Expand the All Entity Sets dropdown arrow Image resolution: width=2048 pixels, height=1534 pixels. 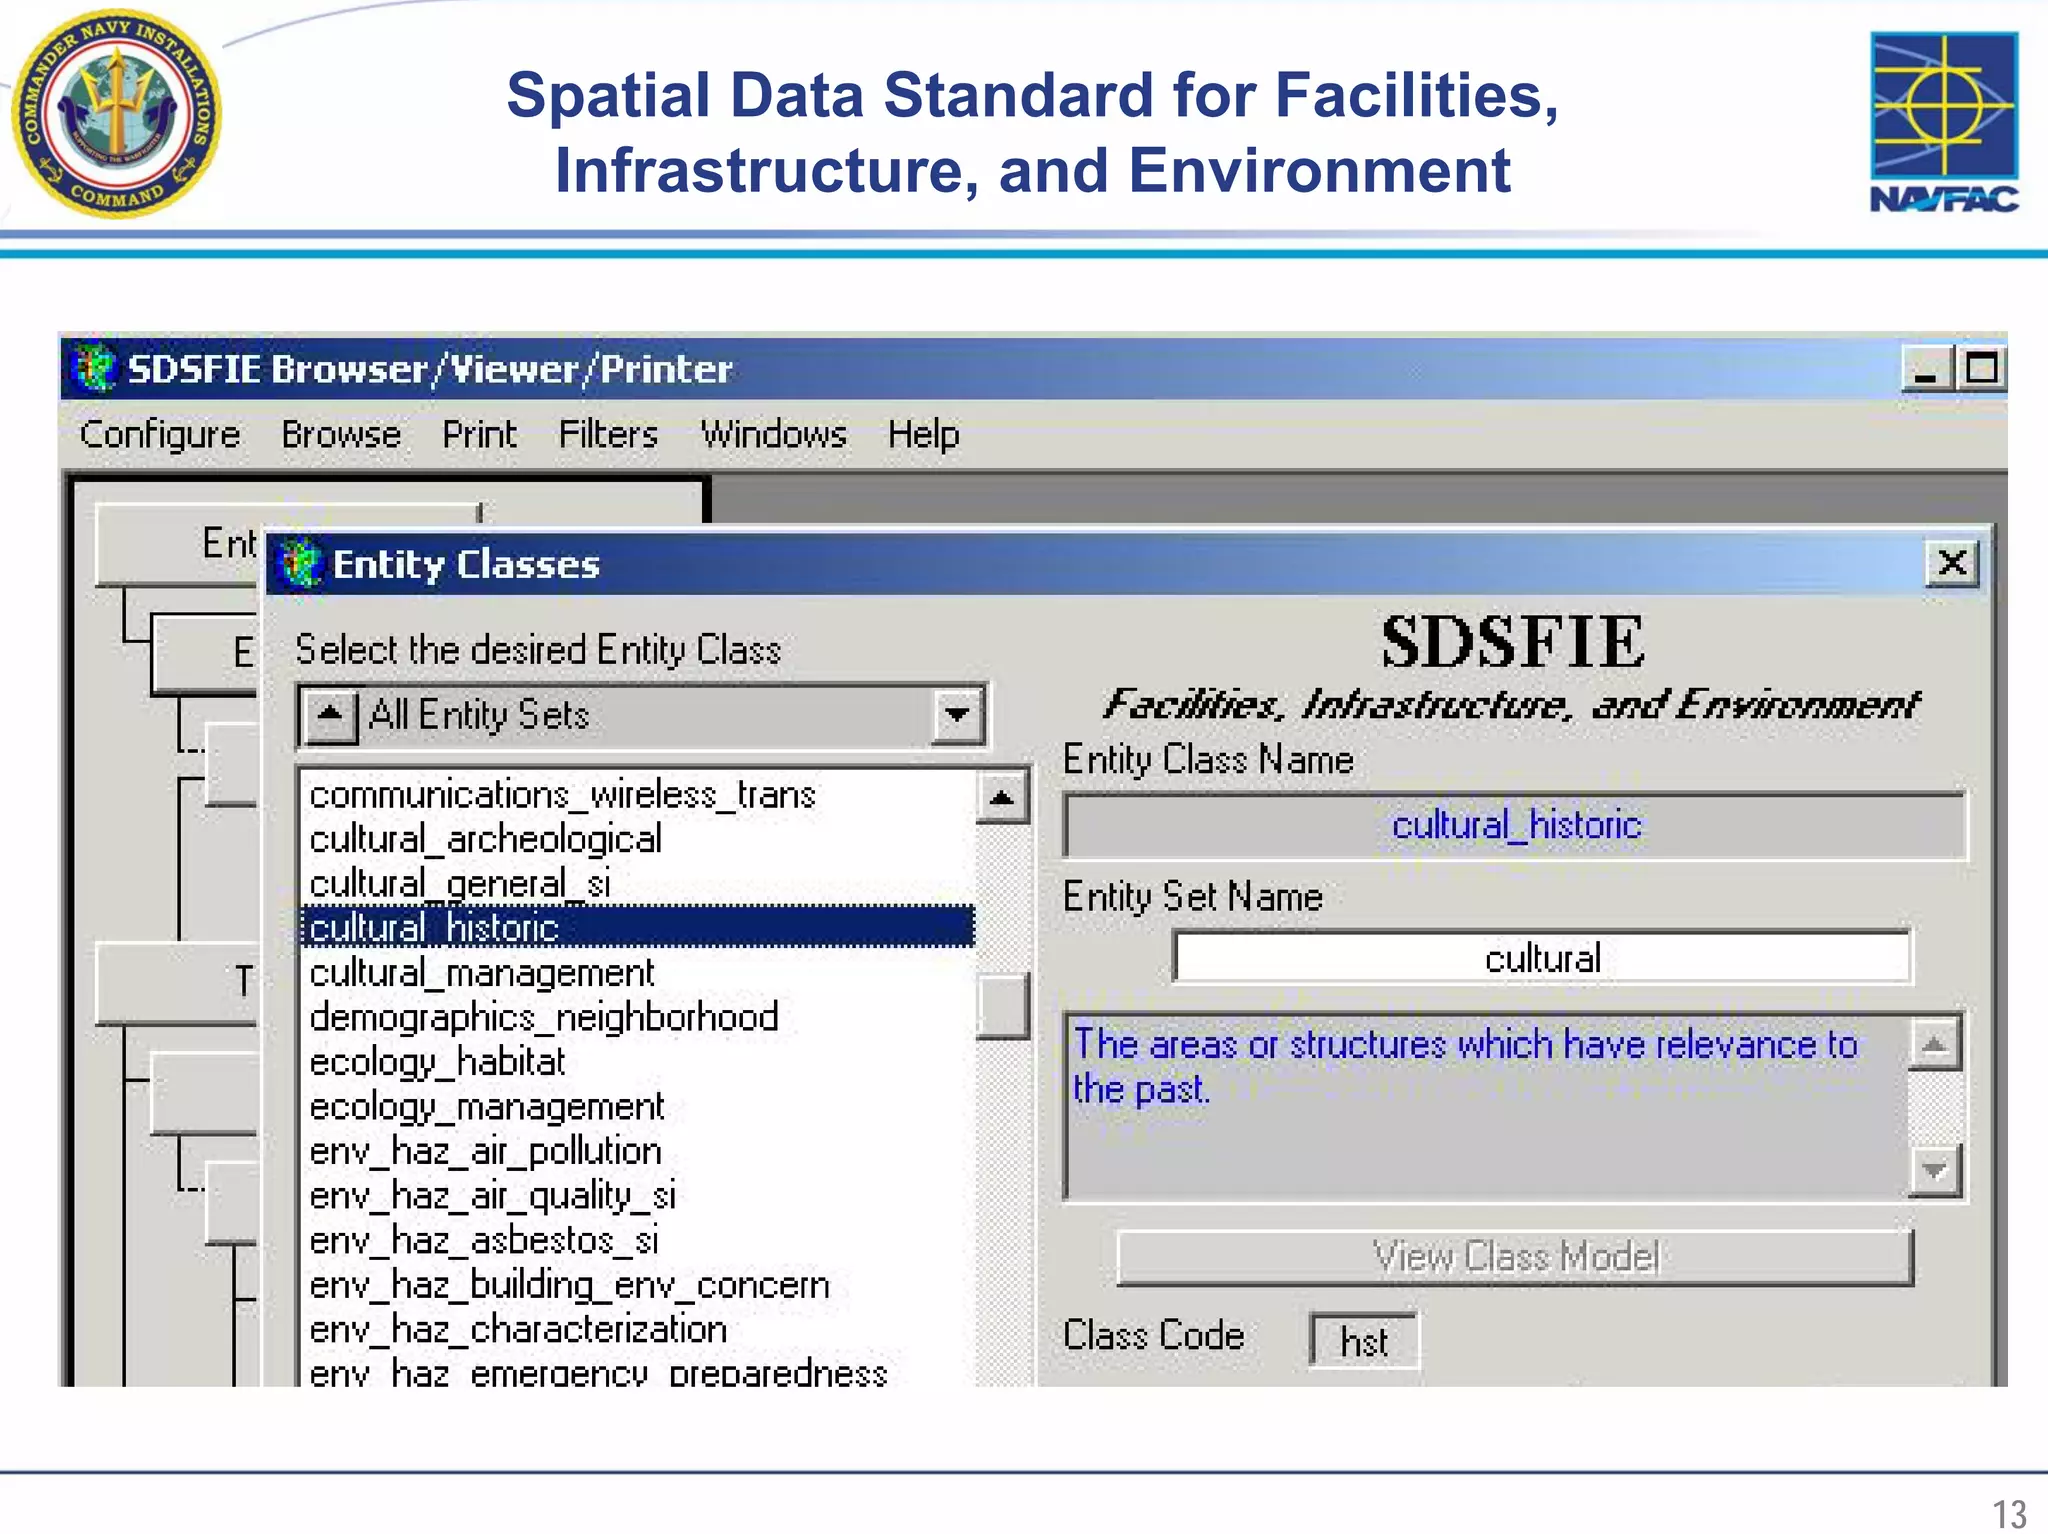point(957,716)
